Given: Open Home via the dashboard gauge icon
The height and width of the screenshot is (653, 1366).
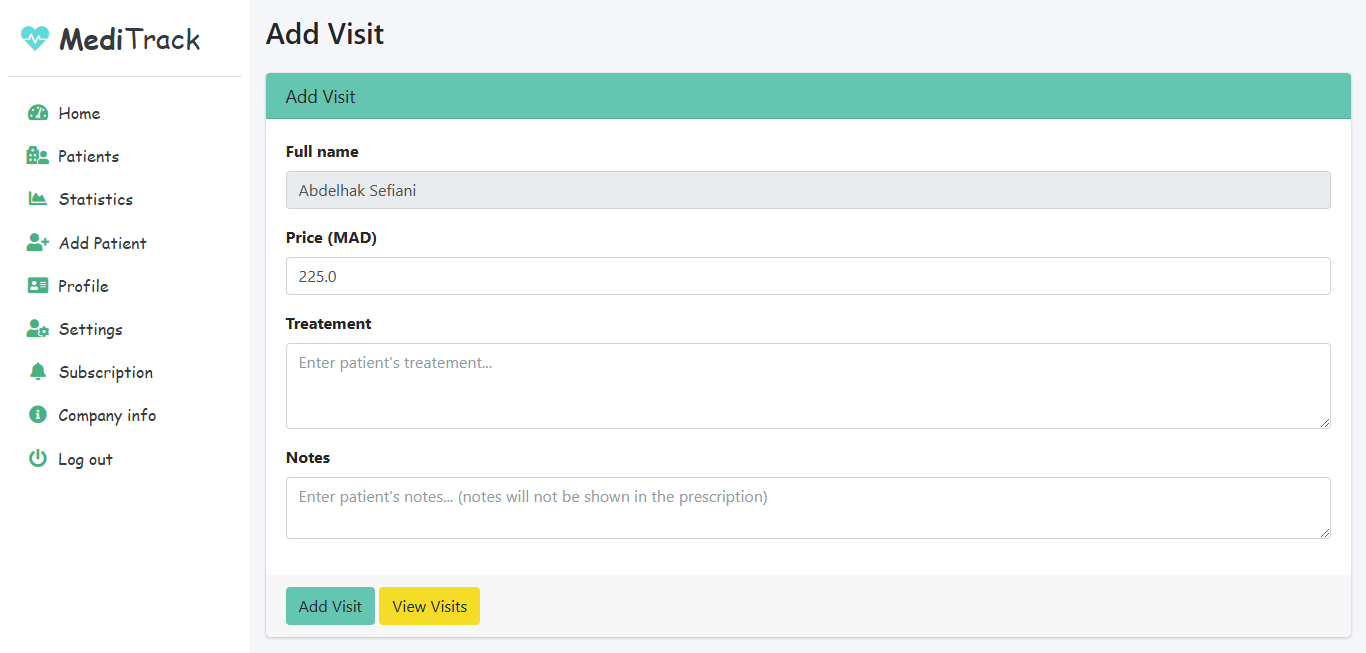Looking at the screenshot, I should tap(38, 113).
